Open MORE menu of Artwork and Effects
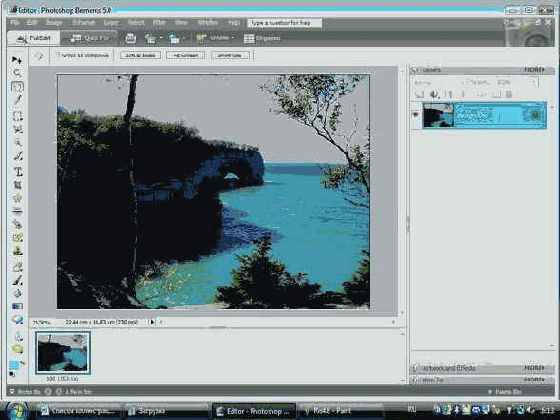The image size is (560, 420). pos(534,368)
